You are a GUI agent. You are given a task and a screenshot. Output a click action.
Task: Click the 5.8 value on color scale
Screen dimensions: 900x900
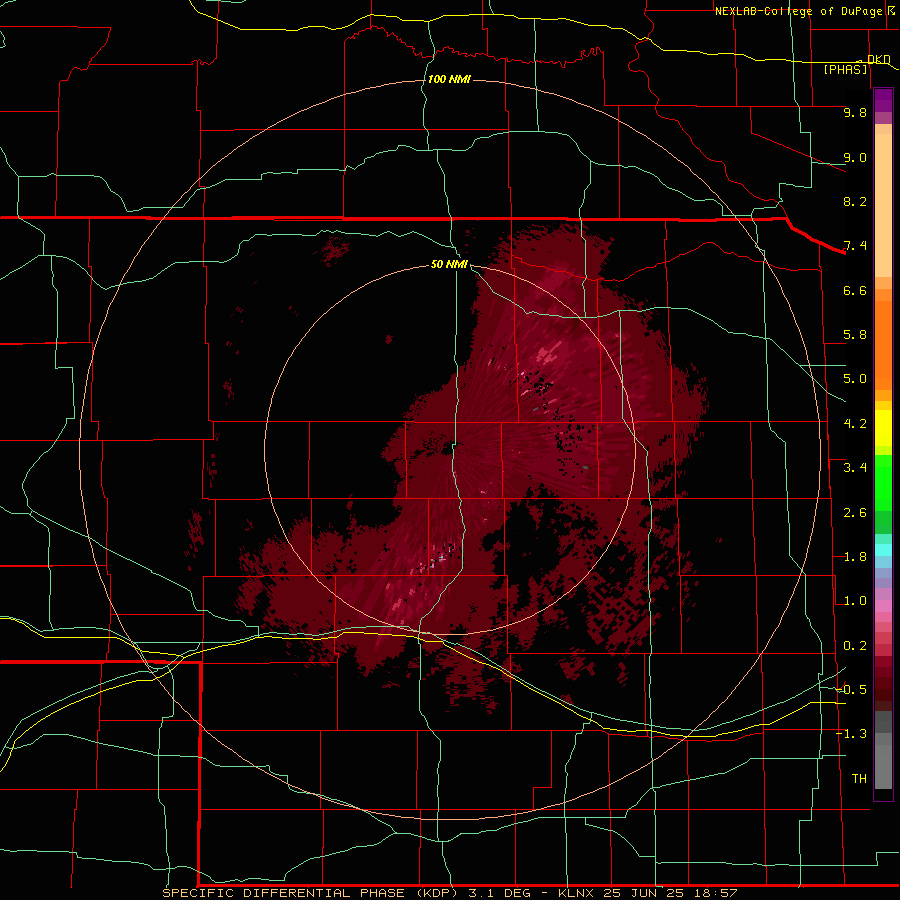[855, 335]
